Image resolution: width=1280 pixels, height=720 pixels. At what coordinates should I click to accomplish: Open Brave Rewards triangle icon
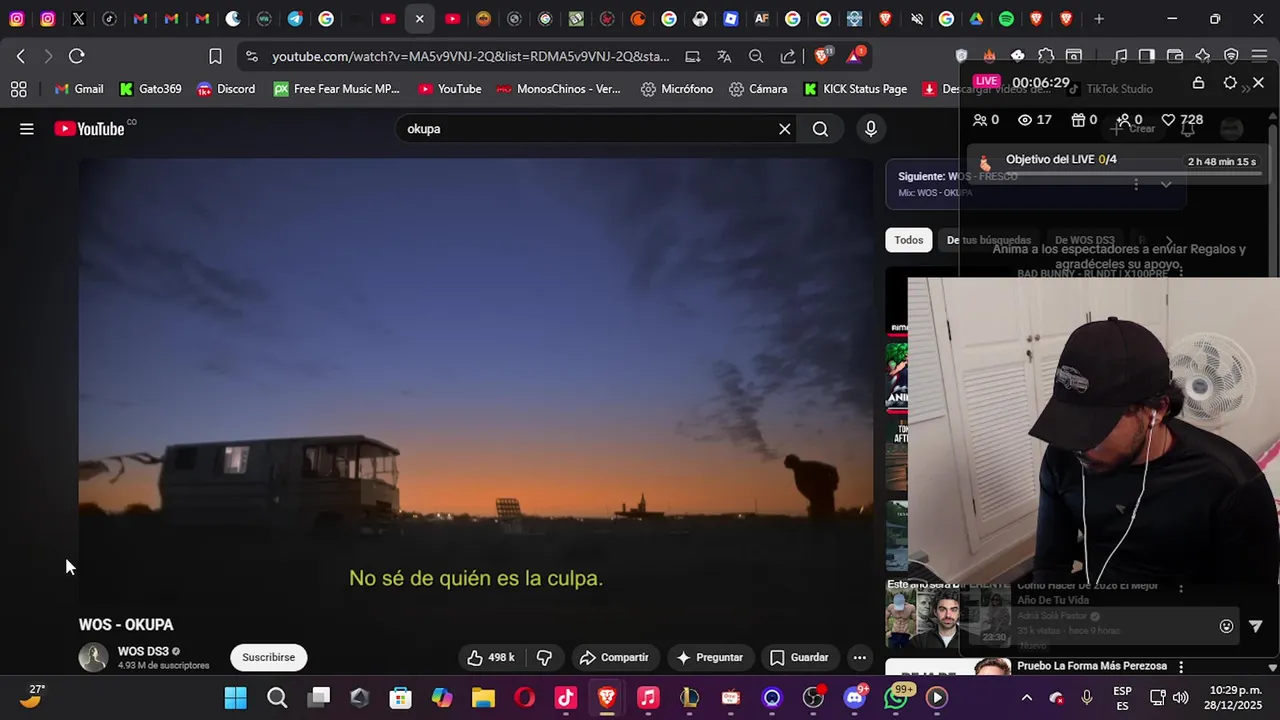[855, 55]
